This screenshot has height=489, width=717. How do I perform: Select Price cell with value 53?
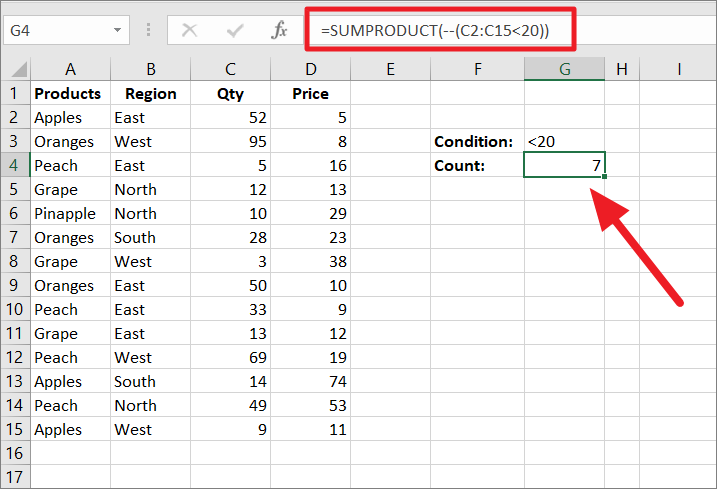(x=310, y=405)
